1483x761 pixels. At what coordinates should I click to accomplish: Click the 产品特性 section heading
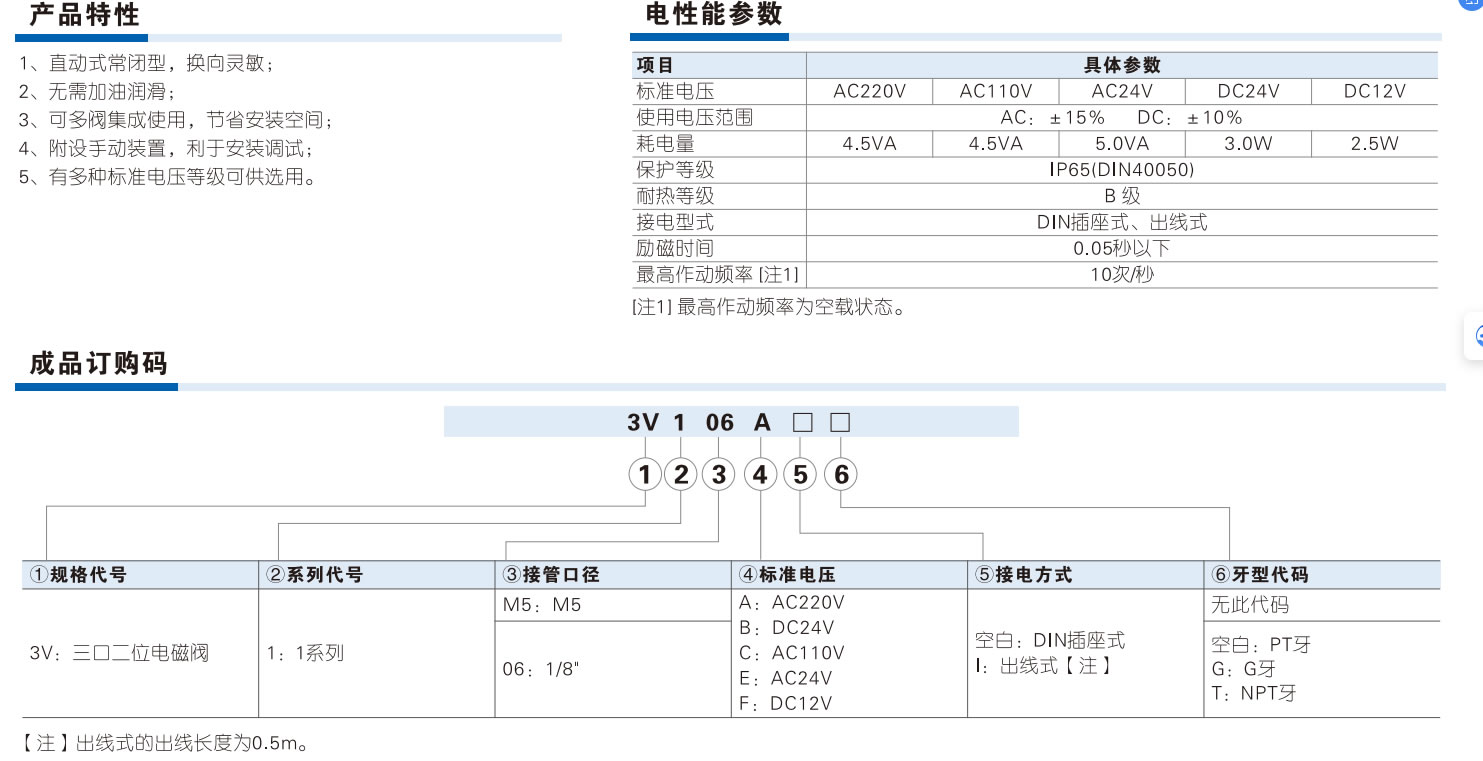coord(85,15)
